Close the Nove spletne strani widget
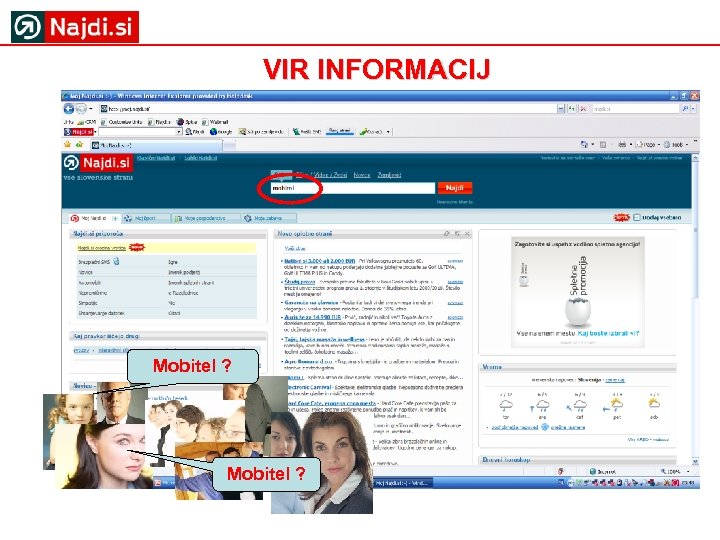The width and height of the screenshot is (720, 540). coord(467,234)
